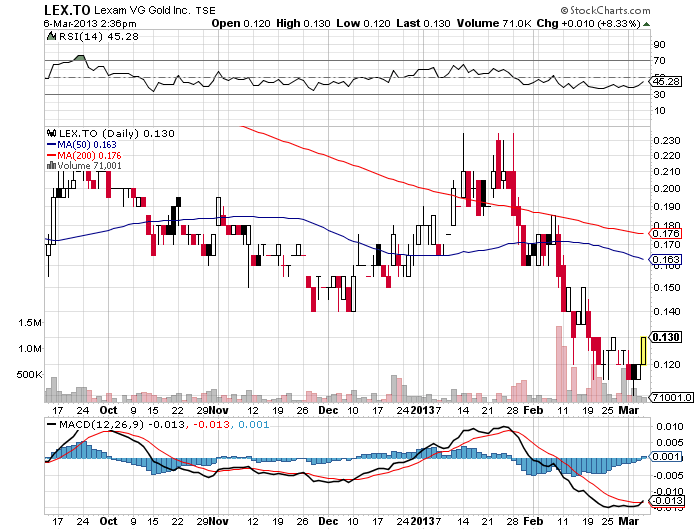Click the 0.200 price axis label

point(667,188)
